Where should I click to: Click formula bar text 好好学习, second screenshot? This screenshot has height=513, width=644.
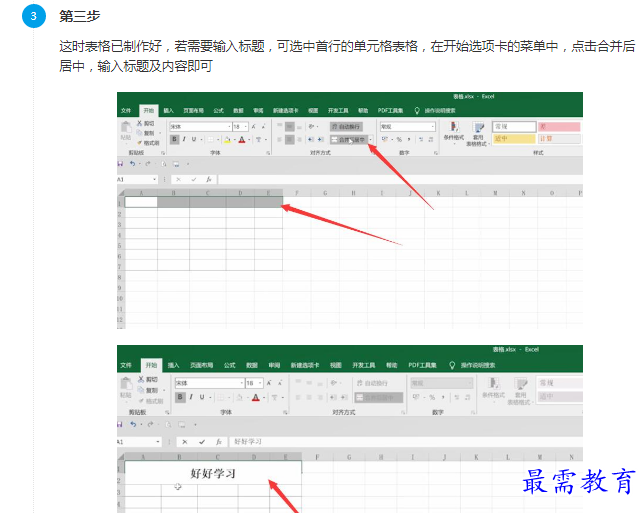click(248, 442)
